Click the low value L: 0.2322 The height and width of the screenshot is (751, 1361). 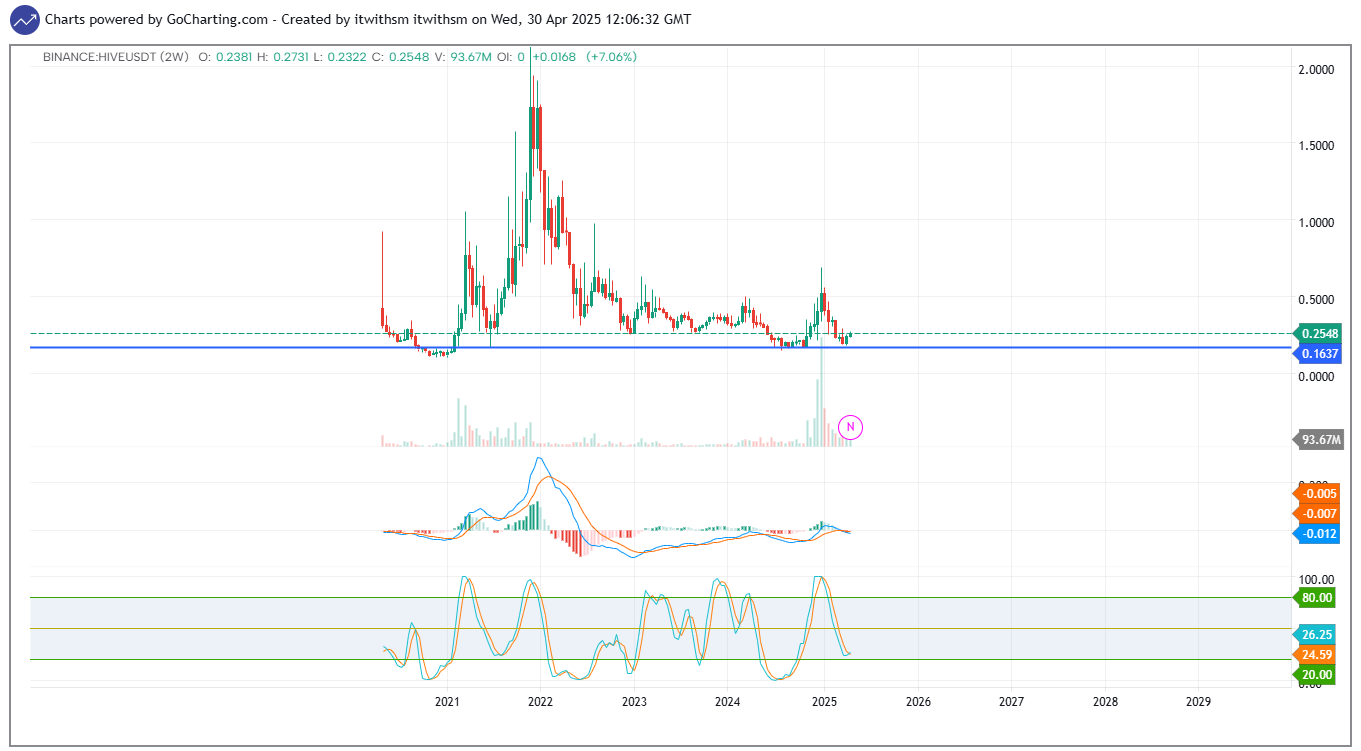click(x=339, y=57)
